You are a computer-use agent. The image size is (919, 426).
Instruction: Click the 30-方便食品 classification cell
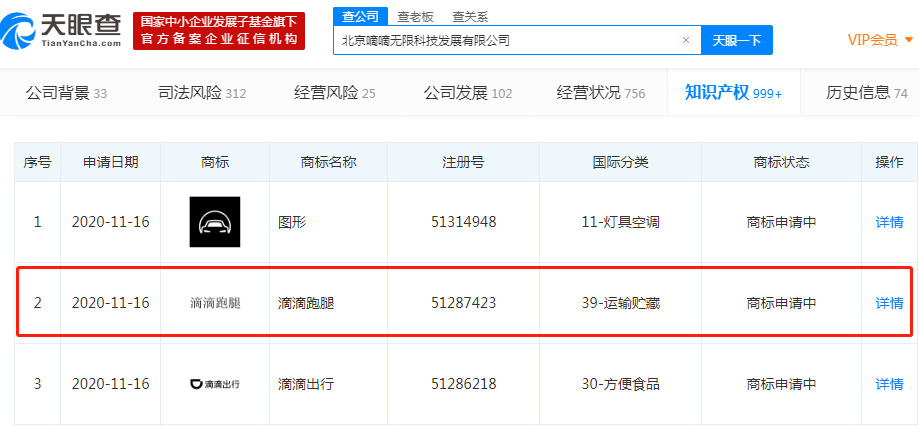tap(621, 384)
